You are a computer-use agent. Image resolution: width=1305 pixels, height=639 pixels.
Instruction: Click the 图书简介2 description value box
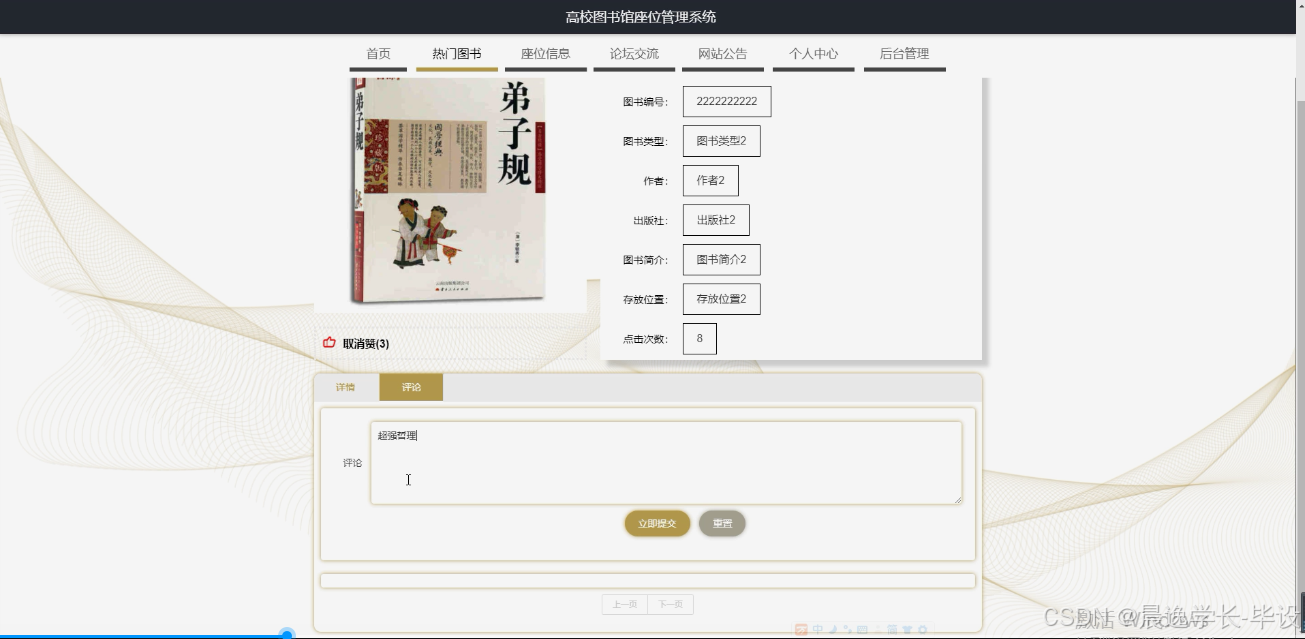[x=721, y=259]
